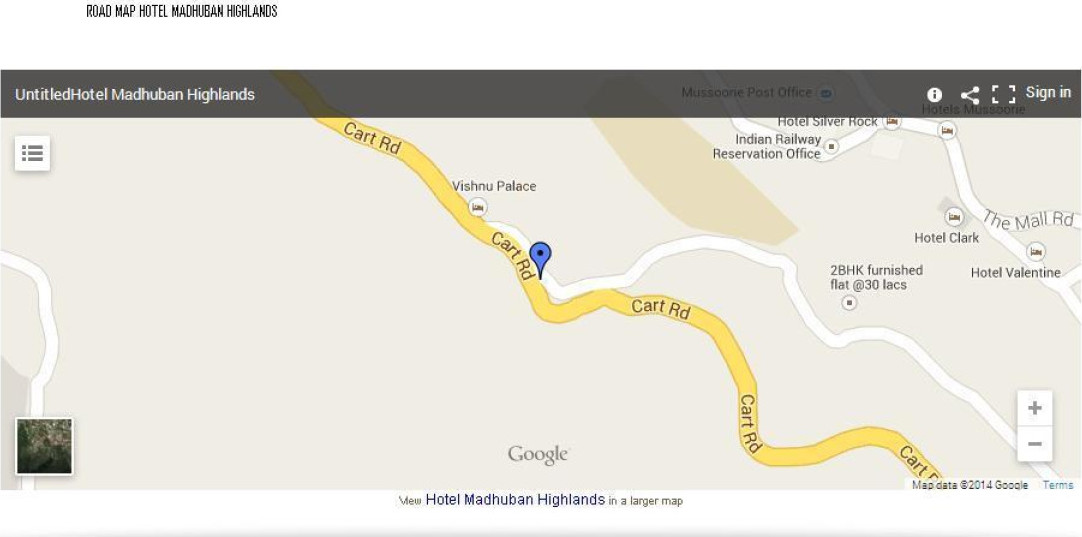Click the Mussoorie Post Office marker
This screenshot has height=537, width=1082.
click(825, 92)
